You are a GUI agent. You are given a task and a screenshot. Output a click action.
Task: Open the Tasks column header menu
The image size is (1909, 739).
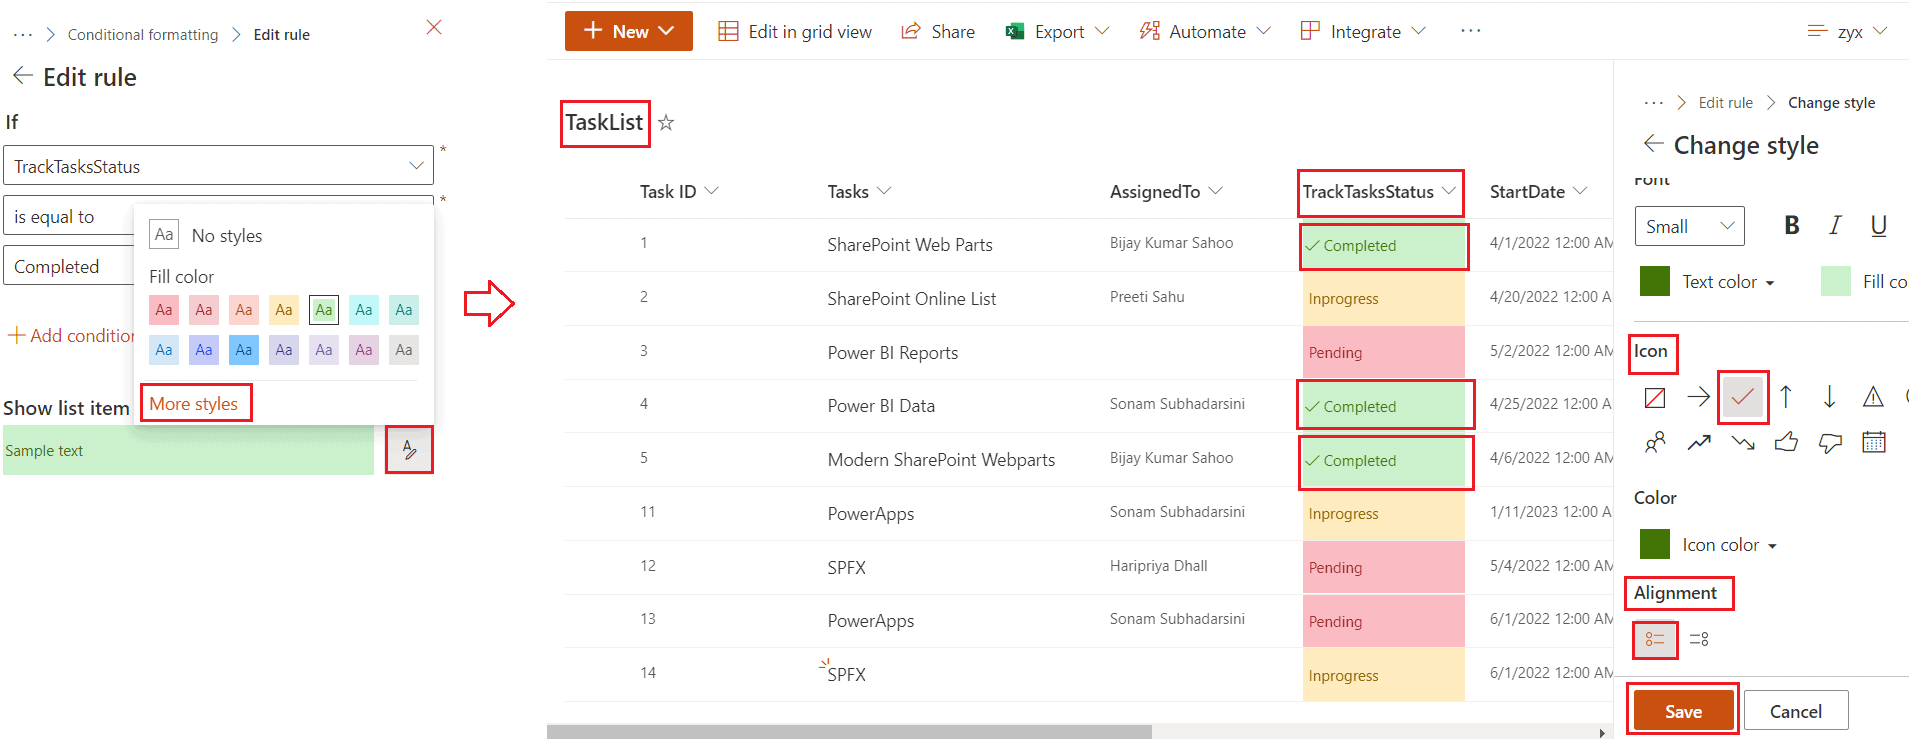pyautogui.click(x=858, y=191)
